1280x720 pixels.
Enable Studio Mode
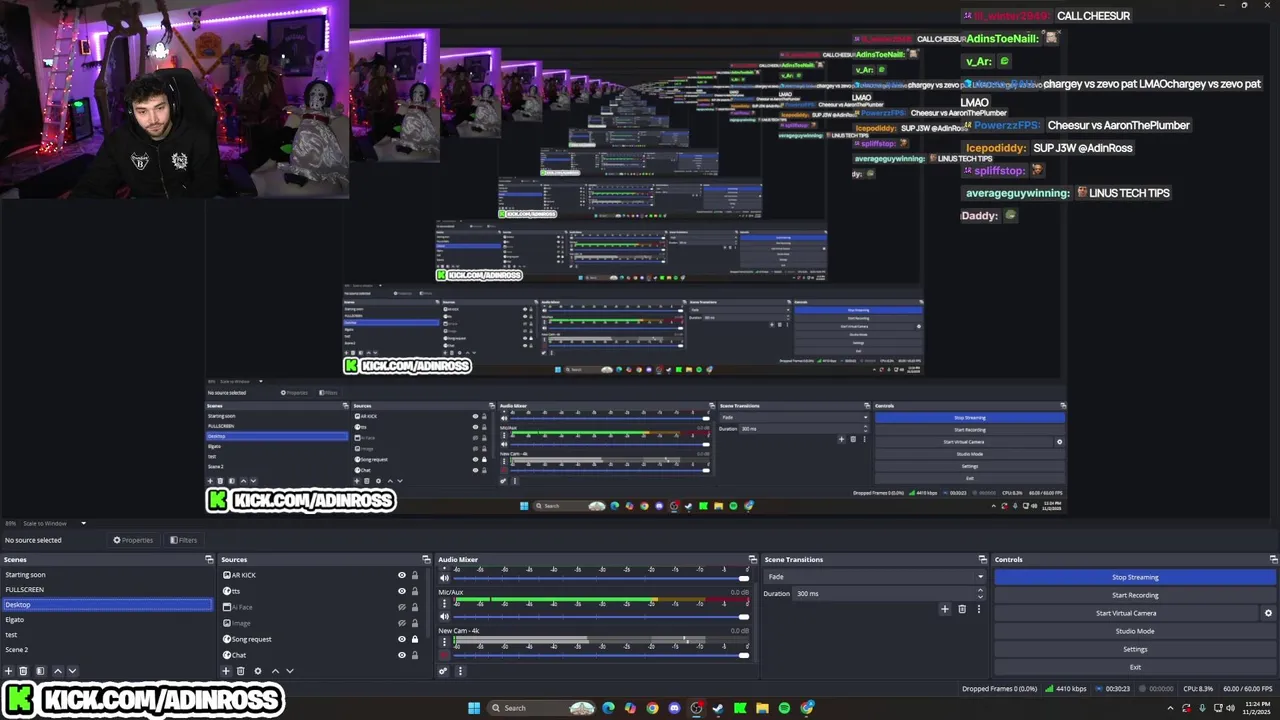pyautogui.click(x=1135, y=631)
